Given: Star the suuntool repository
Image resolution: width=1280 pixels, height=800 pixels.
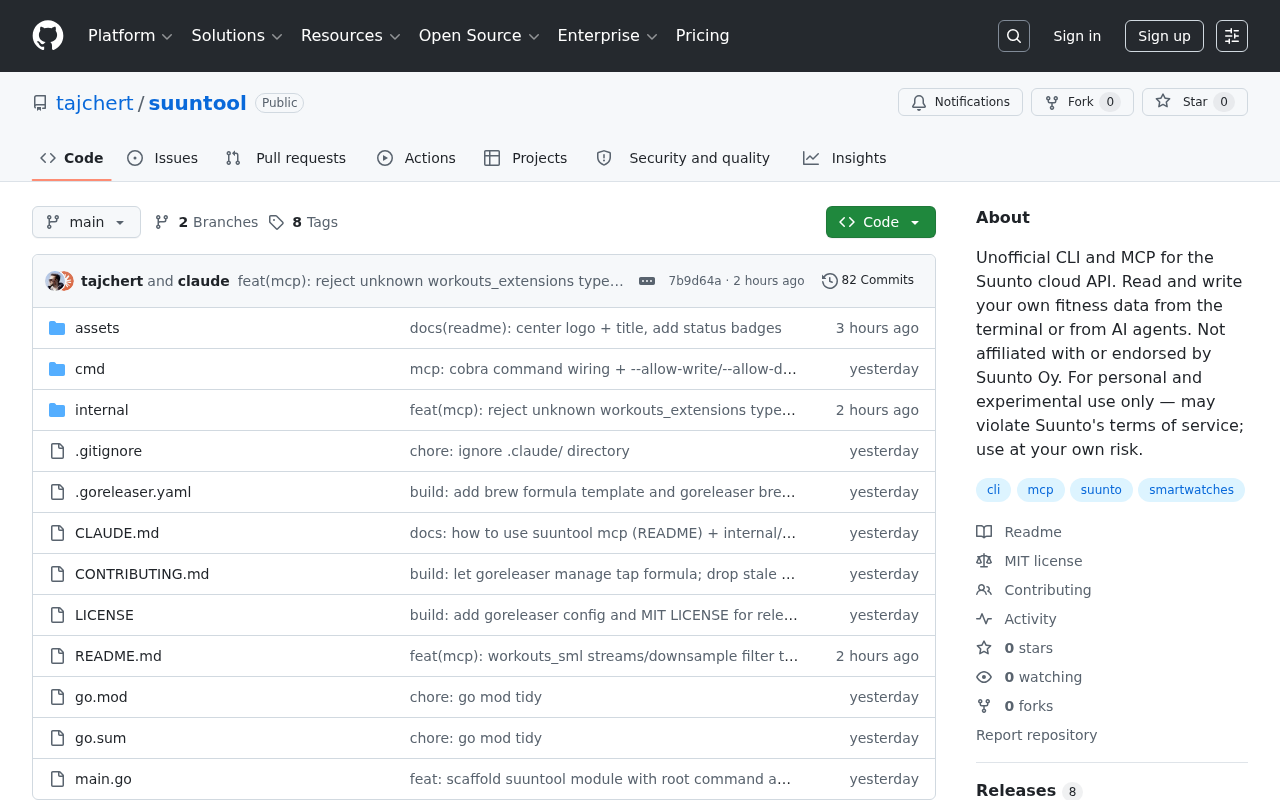Looking at the screenshot, I should click(x=1195, y=102).
